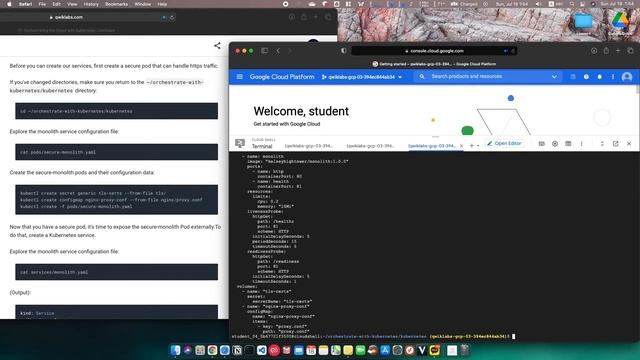Click the cat services/monolith.yaml code block
Screen dimensions: 640x360
pos(116,272)
